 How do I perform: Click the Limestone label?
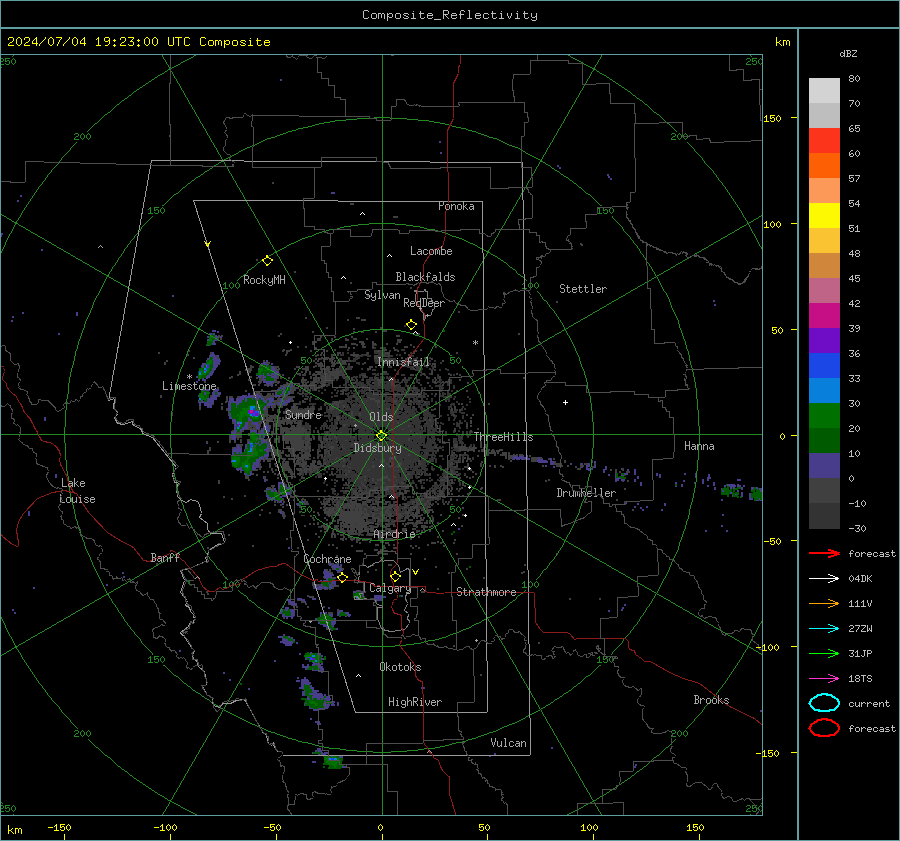189,386
